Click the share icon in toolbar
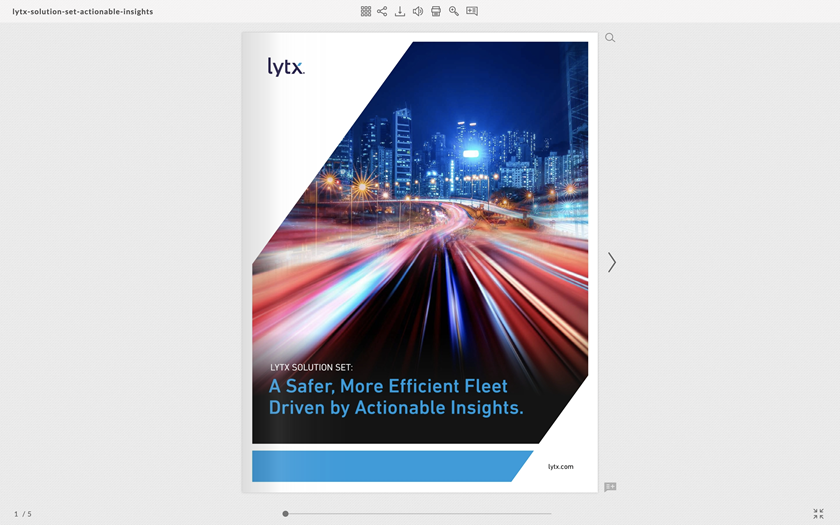 (382, 11)
